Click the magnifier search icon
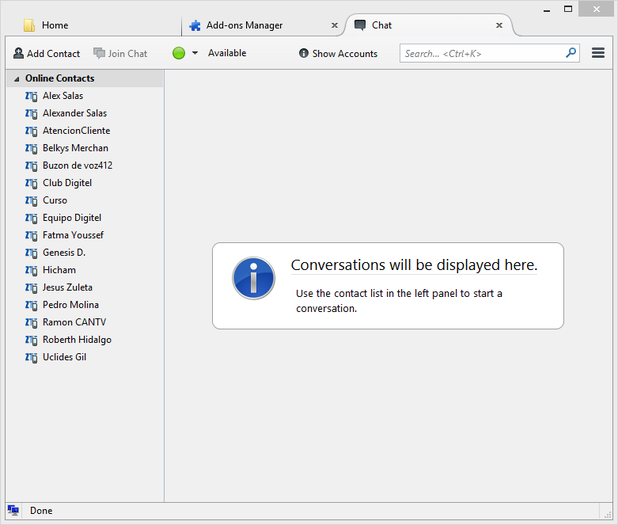This screenshot has width=618, height=525. tap(571, 53)
